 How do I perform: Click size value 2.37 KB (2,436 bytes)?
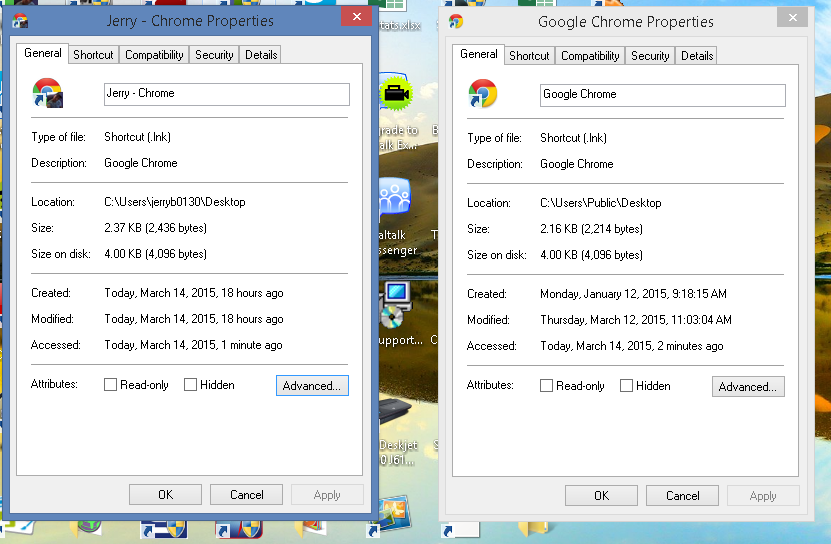click(x=155, y=228)
